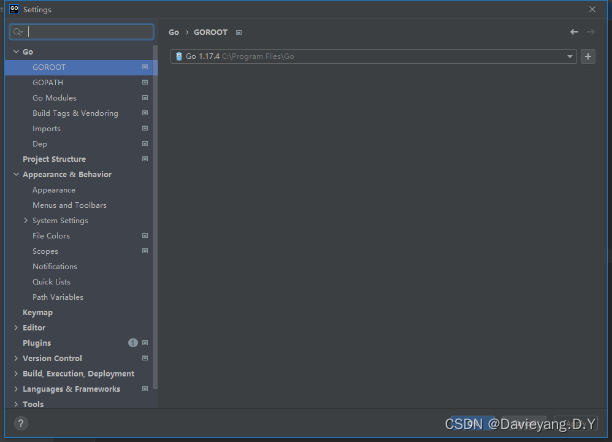Click the project icon beside Go Modules
Screen dimensions: 612x442
click(145, 98)
